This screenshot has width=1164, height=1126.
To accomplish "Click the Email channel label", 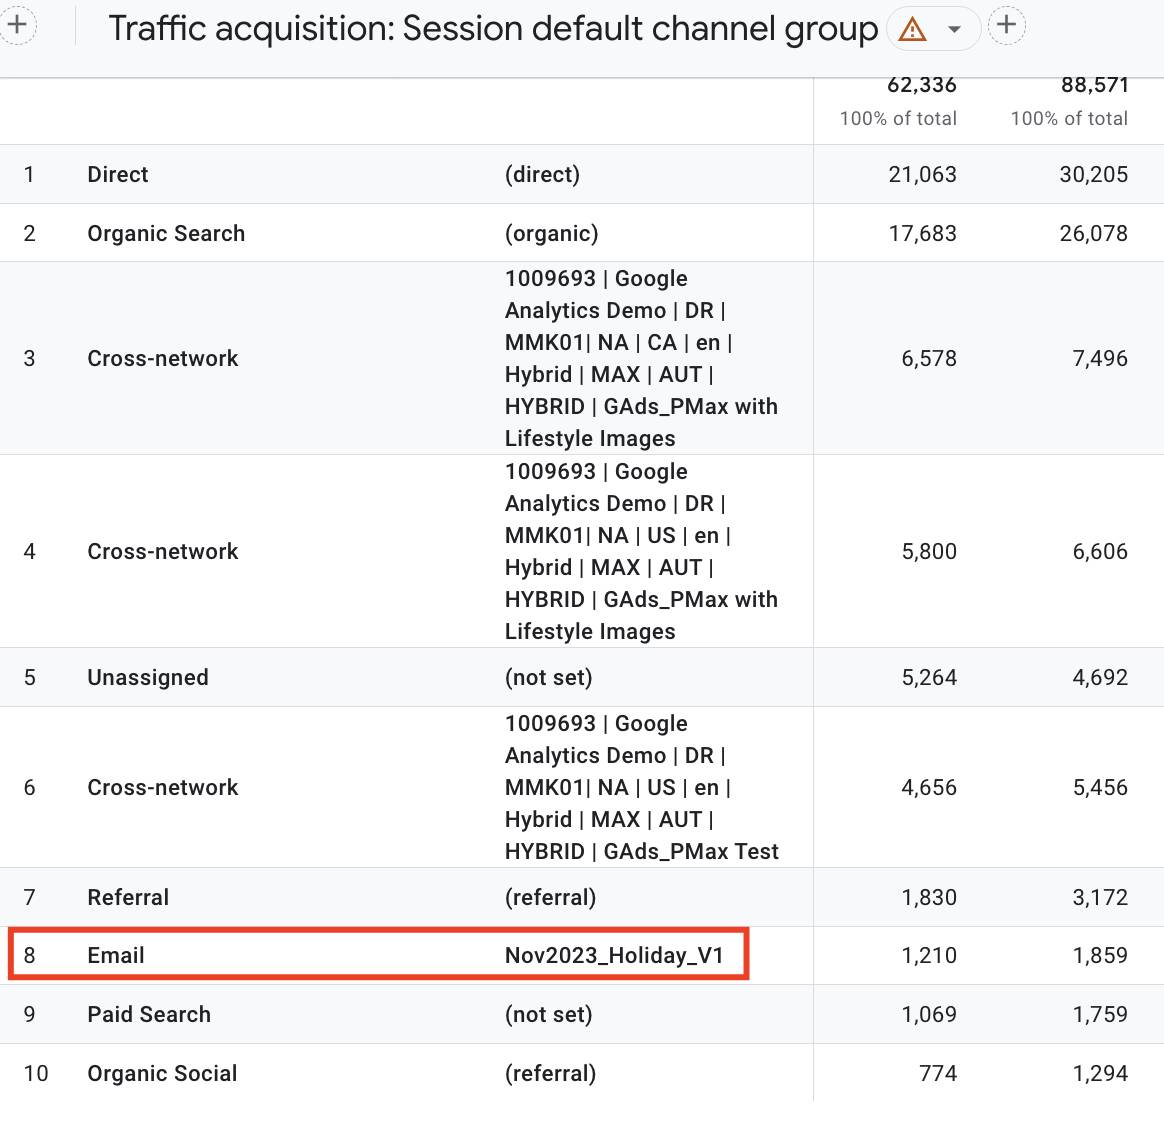I will (x=116, y=955).
